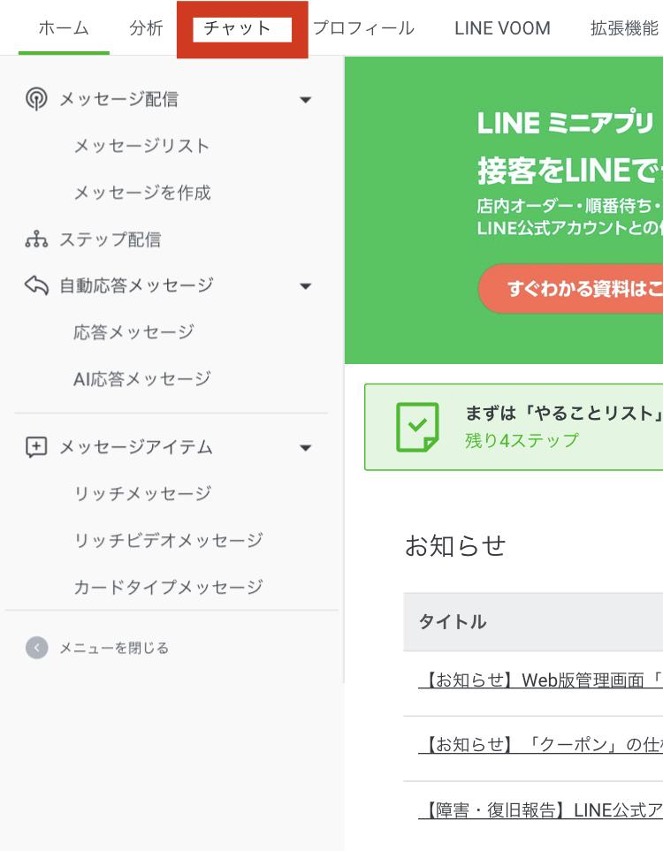This screenshot has width=664, height=852.
Task: Open the LINE VOOM tab
Action: pos(502,28)
